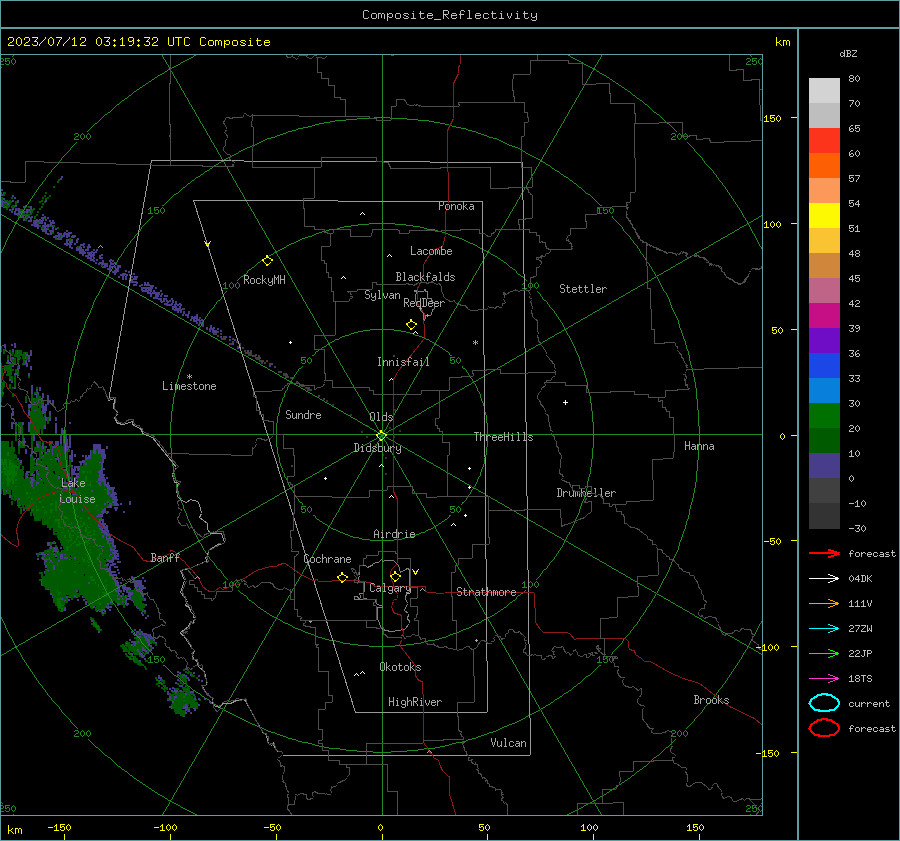Pick the green 22JP arrow symbol
Image resolution: width=900 pixels, height=841 pixels.
coord(824,653)
